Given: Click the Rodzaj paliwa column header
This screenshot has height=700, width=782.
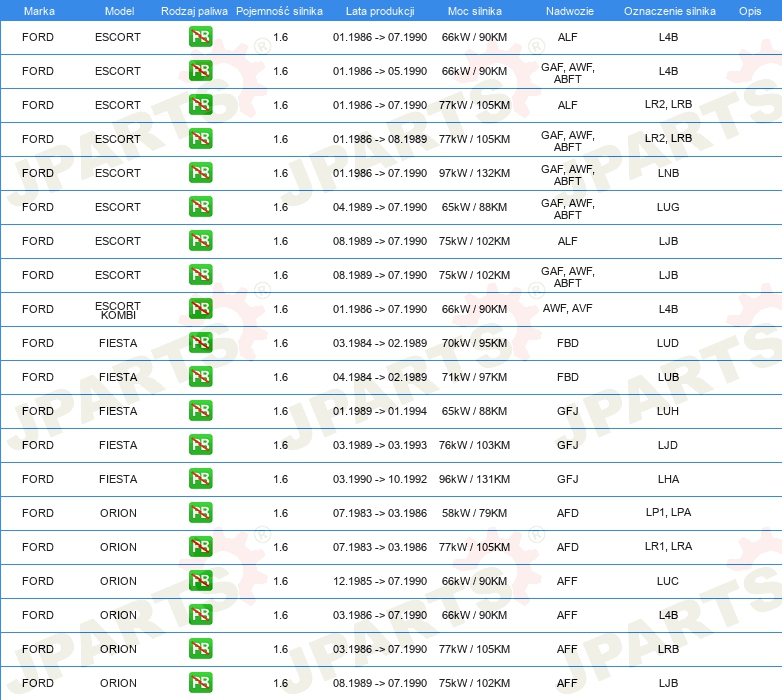Looking at the screenshot, I should point(194,11).
